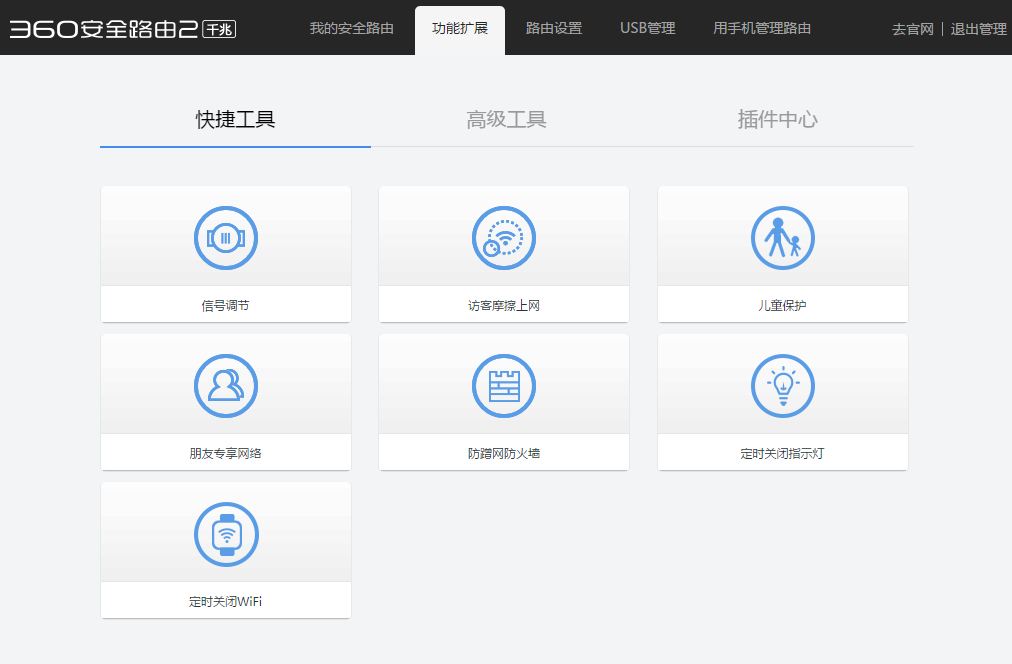Select 用手机管理路由 in the navigation bar
The width and height of the screenshot is (1012, 664).
click(x=764, y=29)
